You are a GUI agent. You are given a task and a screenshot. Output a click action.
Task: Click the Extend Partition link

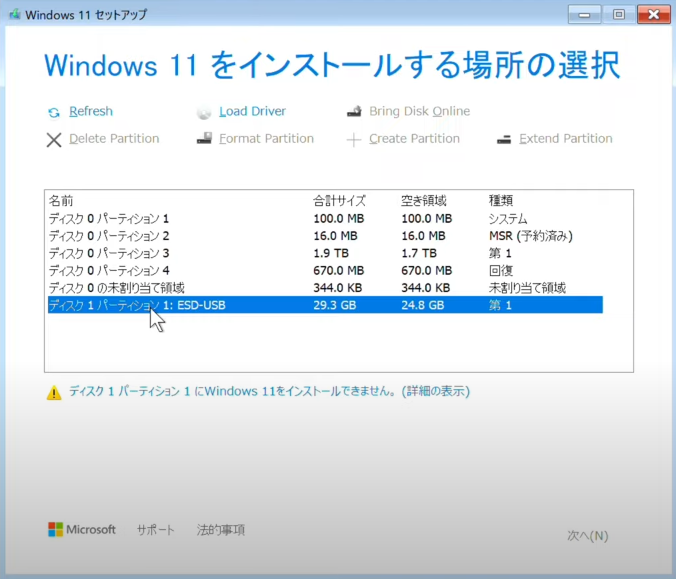[x=566, y=138]
